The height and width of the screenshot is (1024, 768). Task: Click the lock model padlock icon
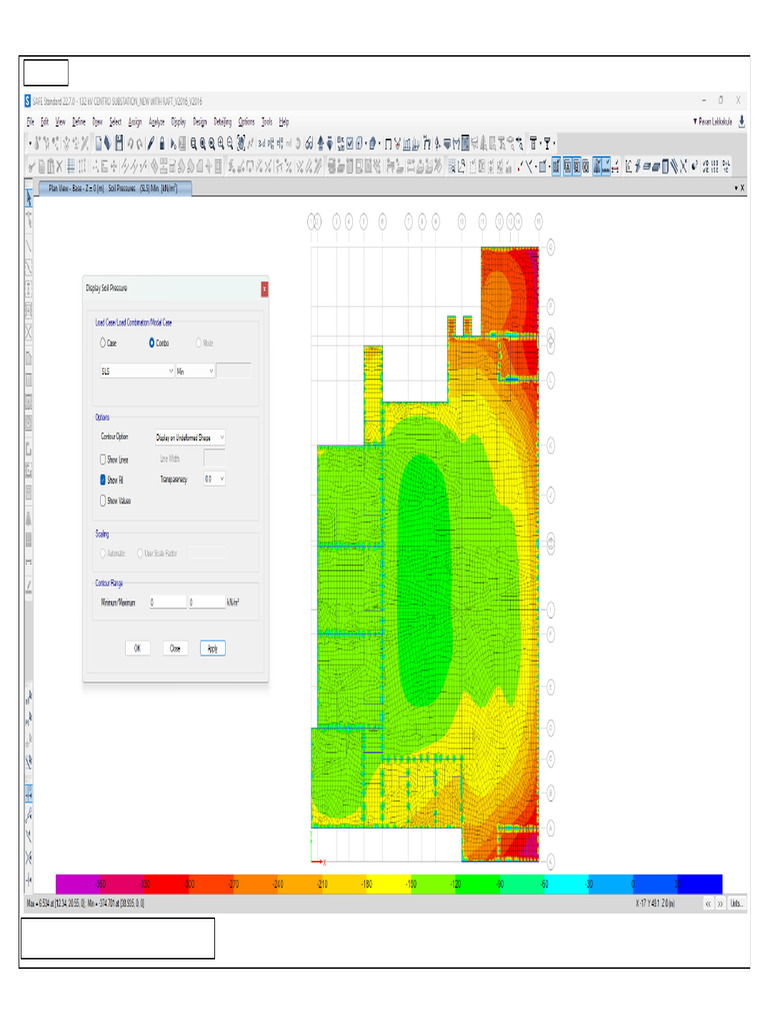(162, 144)
